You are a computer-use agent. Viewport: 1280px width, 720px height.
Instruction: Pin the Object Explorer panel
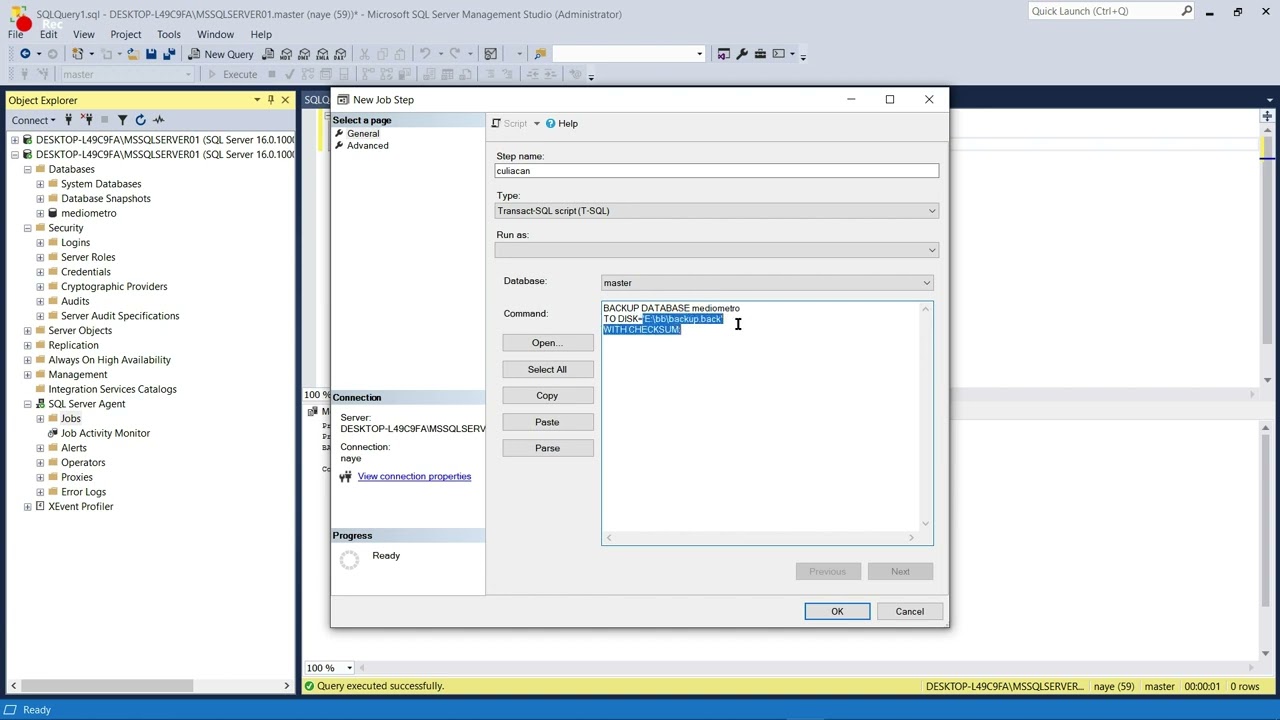(x=270, y=100)
